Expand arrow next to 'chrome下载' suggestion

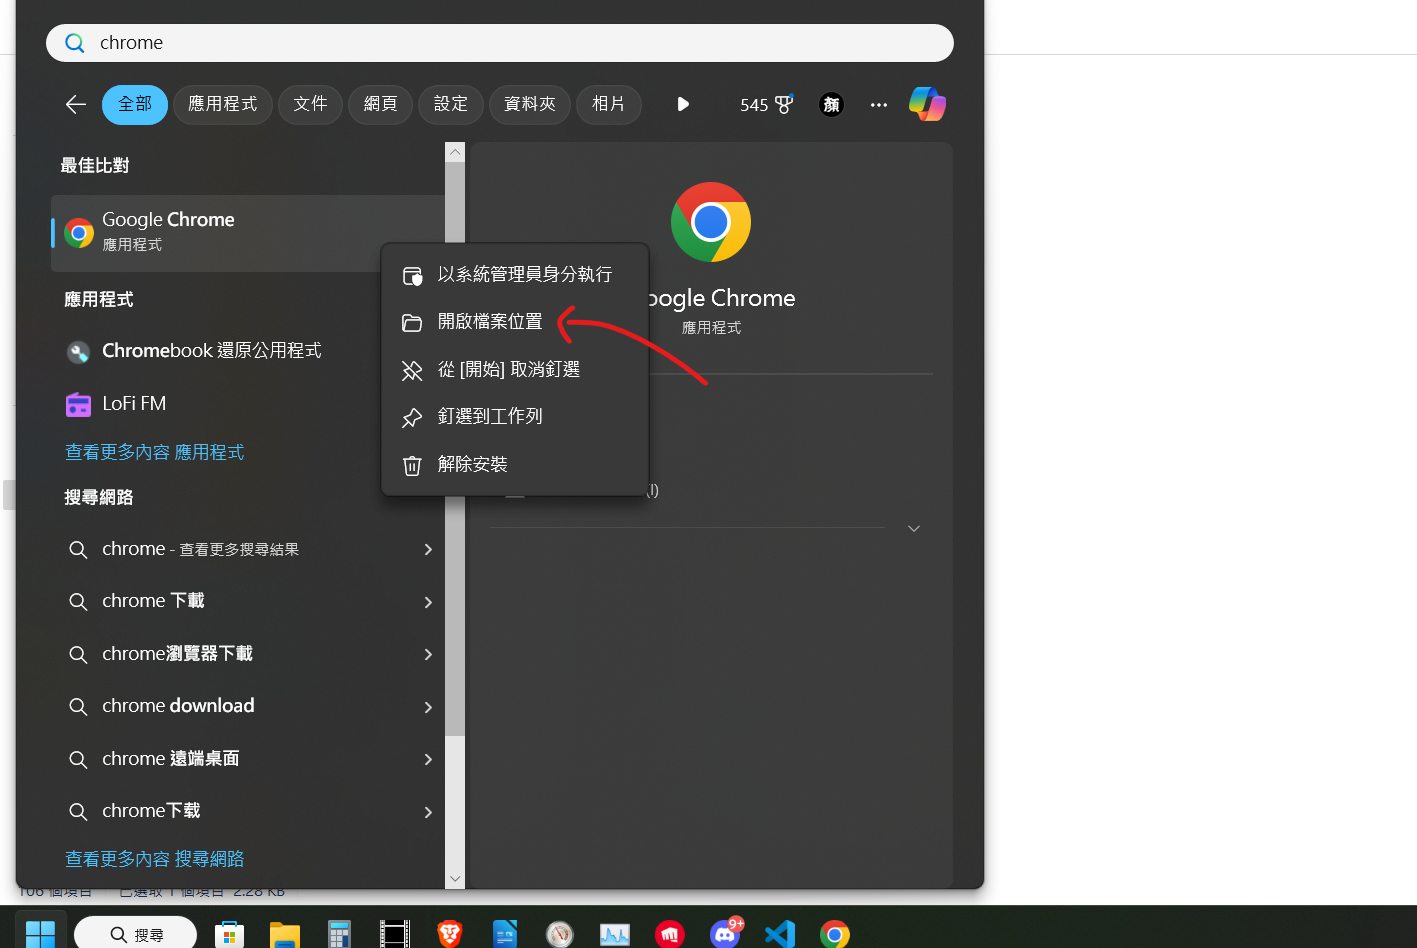(428, 812)
